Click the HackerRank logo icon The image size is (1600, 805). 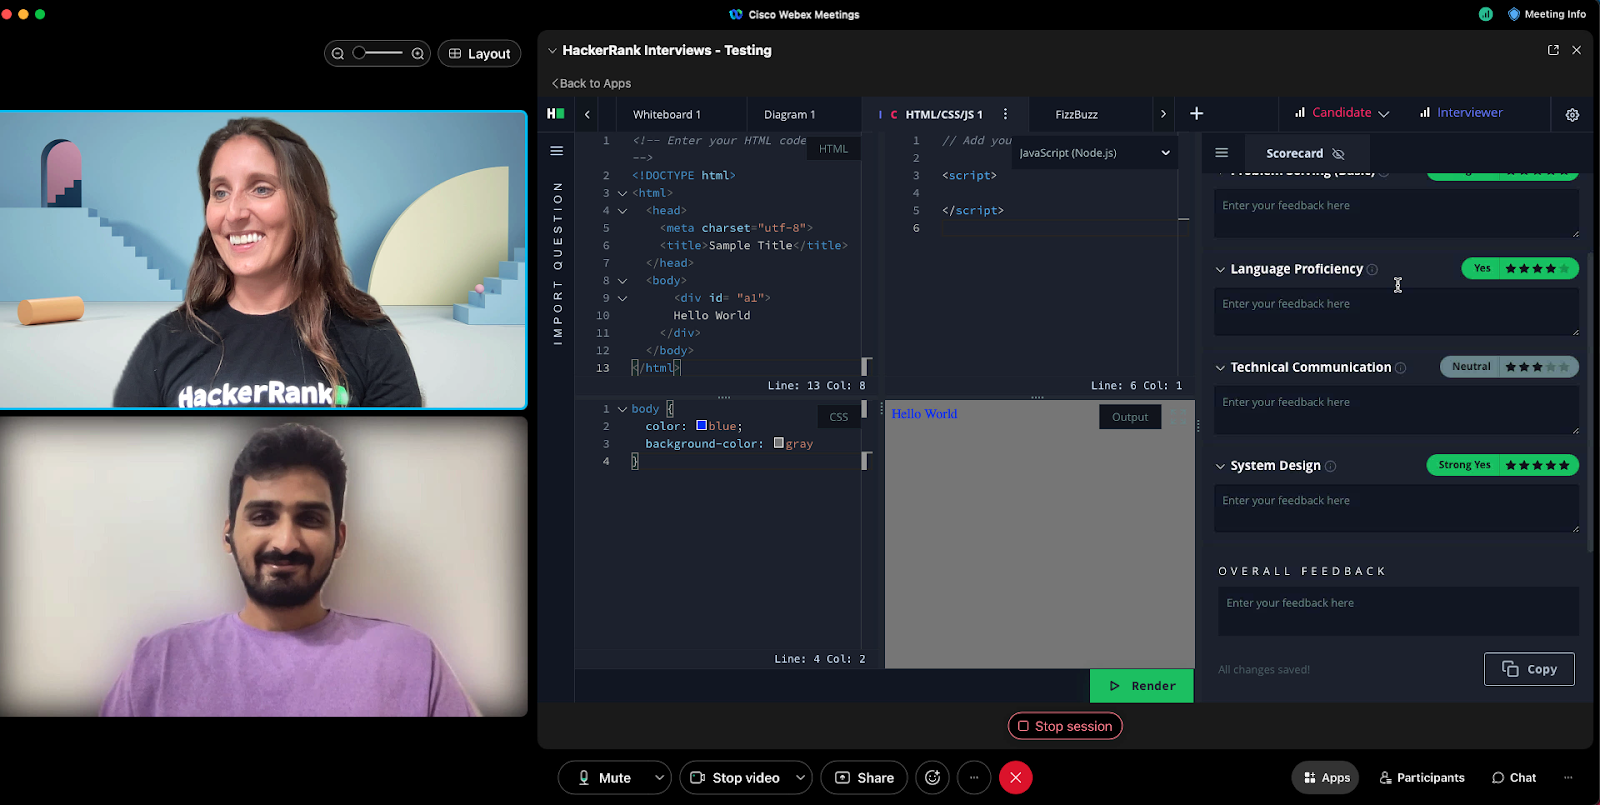(x=556, y=114)
